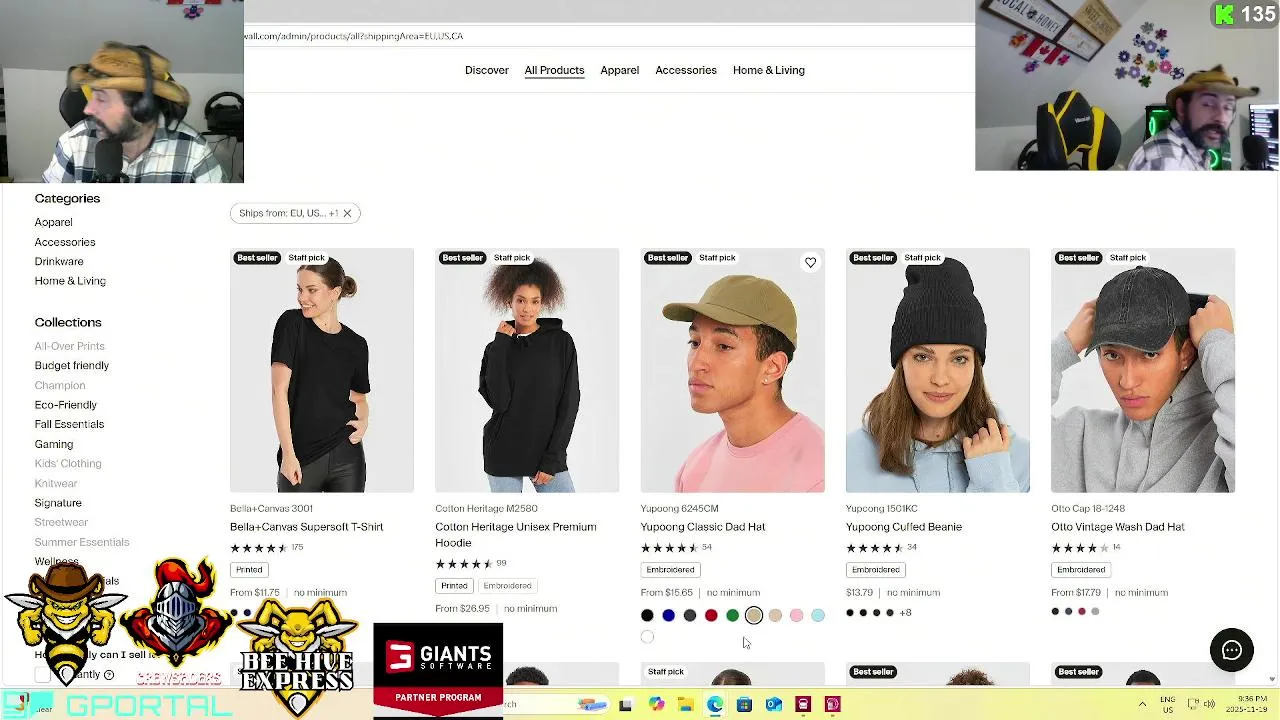Image resolution: width=1280 pixels, height=720 pixels.
Task: Switch to the Apparel tab
Action: 619,70
